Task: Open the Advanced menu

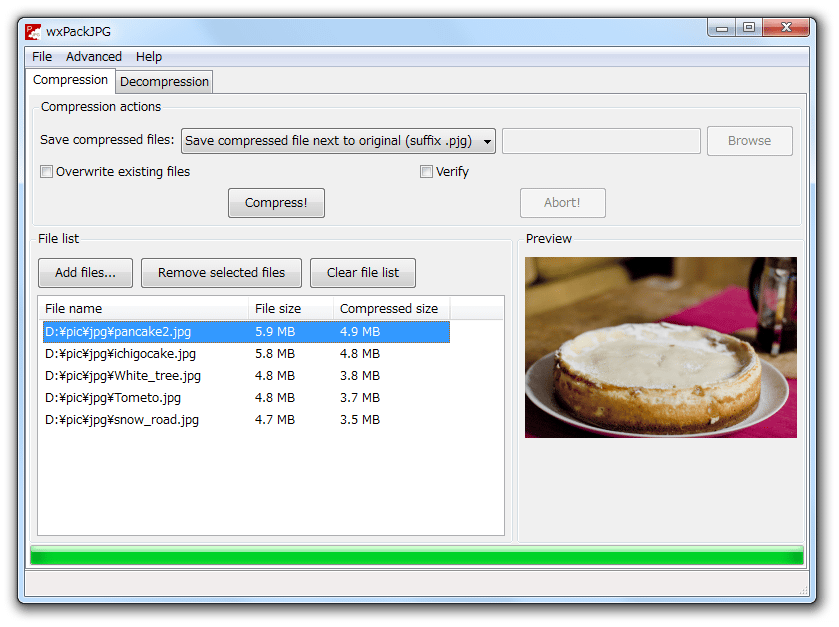Action: click(x=94, y=57)
